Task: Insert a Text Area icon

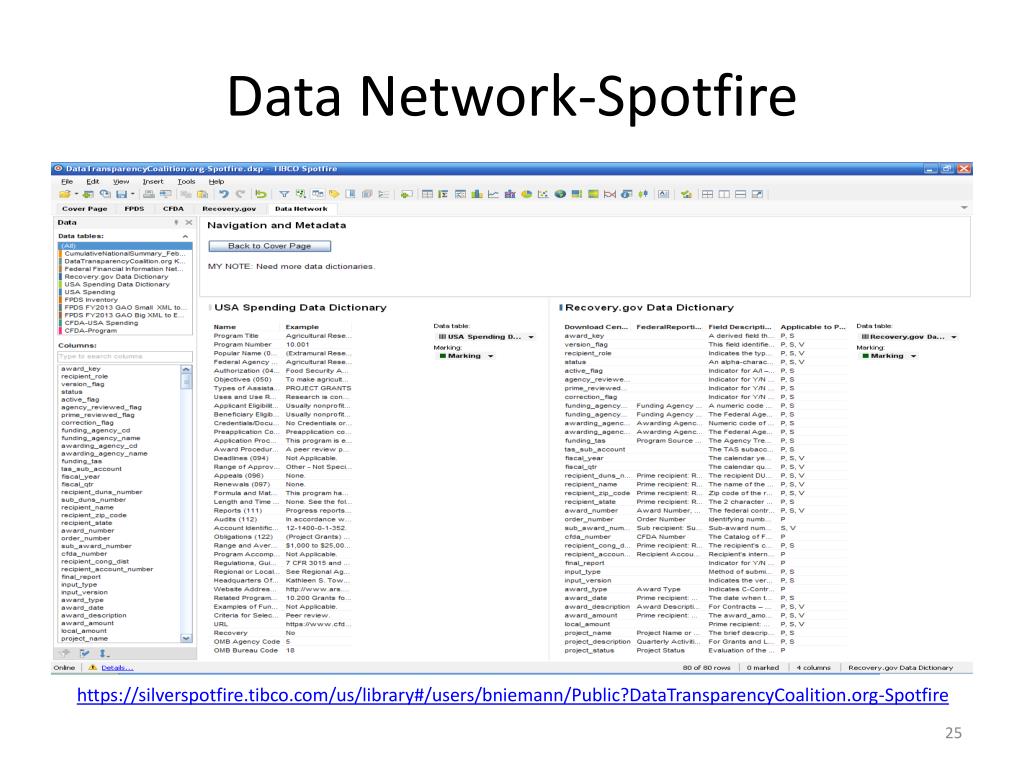Action: click(664, 194)
